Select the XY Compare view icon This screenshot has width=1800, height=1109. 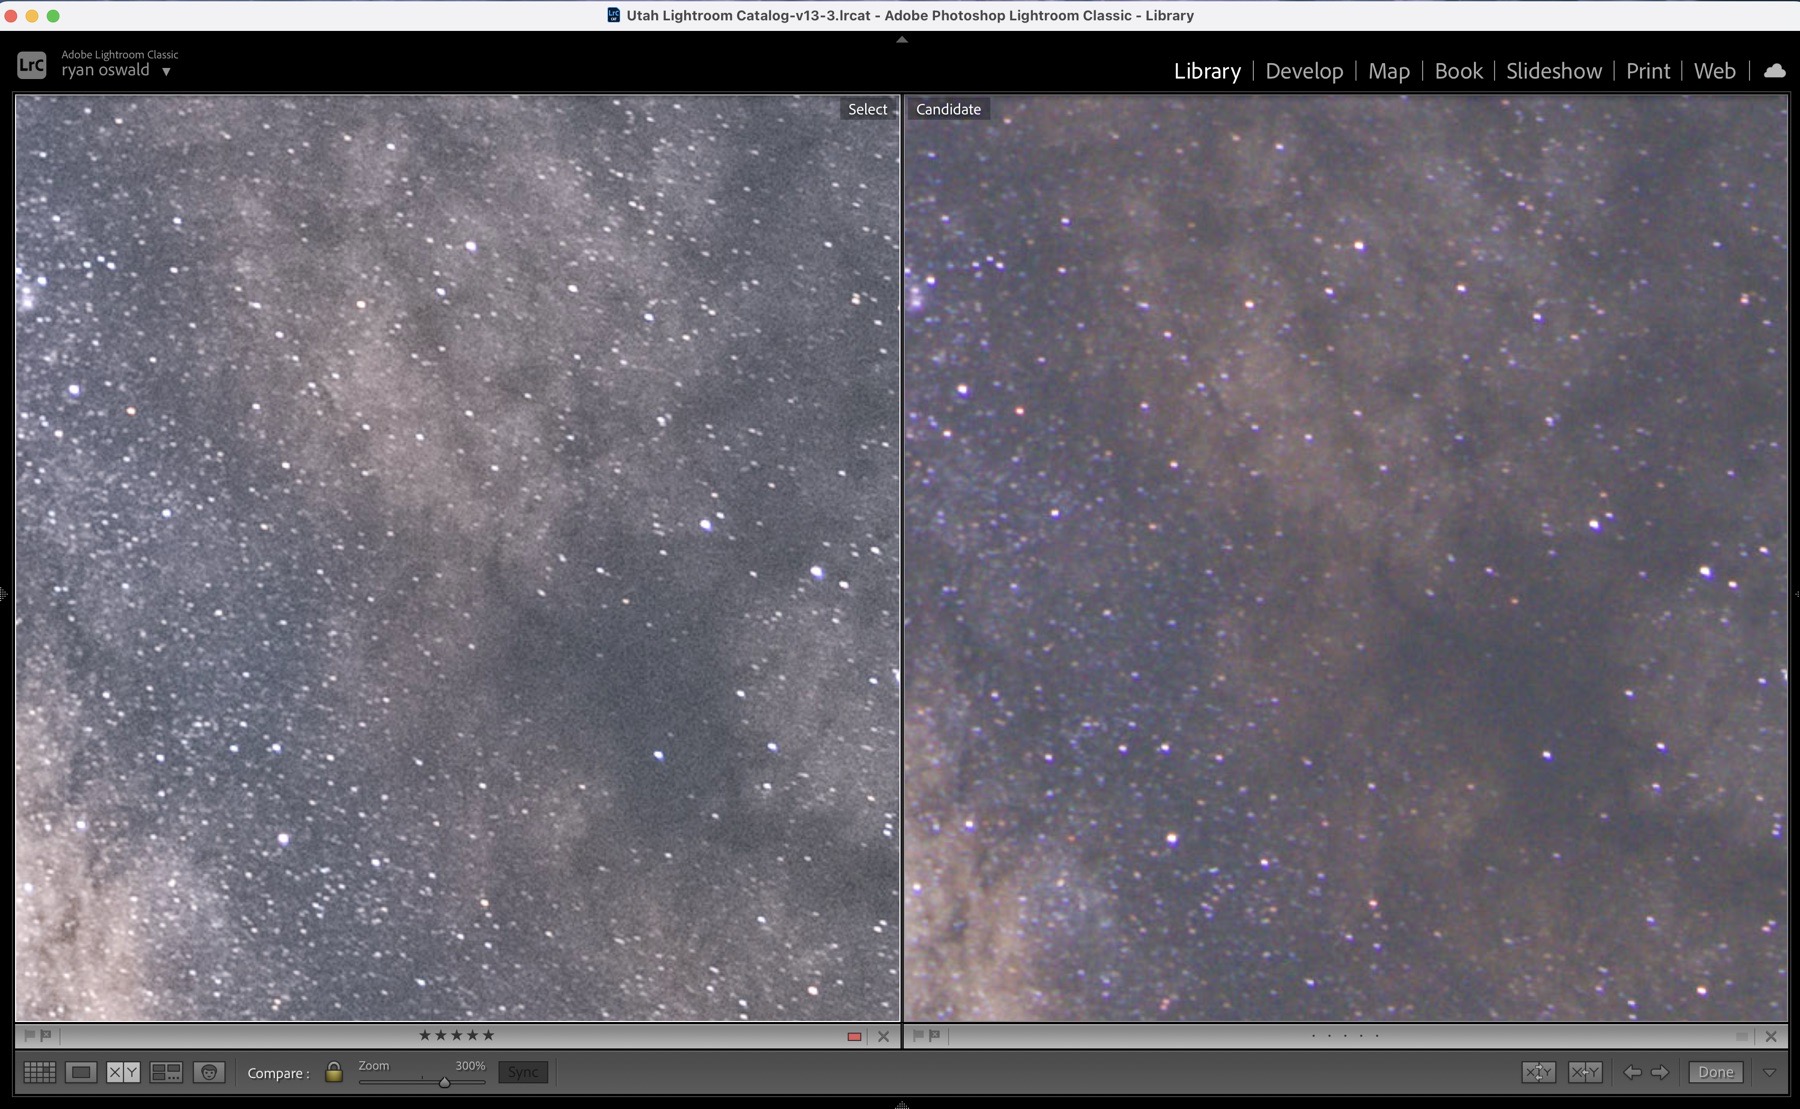[x=123, y=1072]
